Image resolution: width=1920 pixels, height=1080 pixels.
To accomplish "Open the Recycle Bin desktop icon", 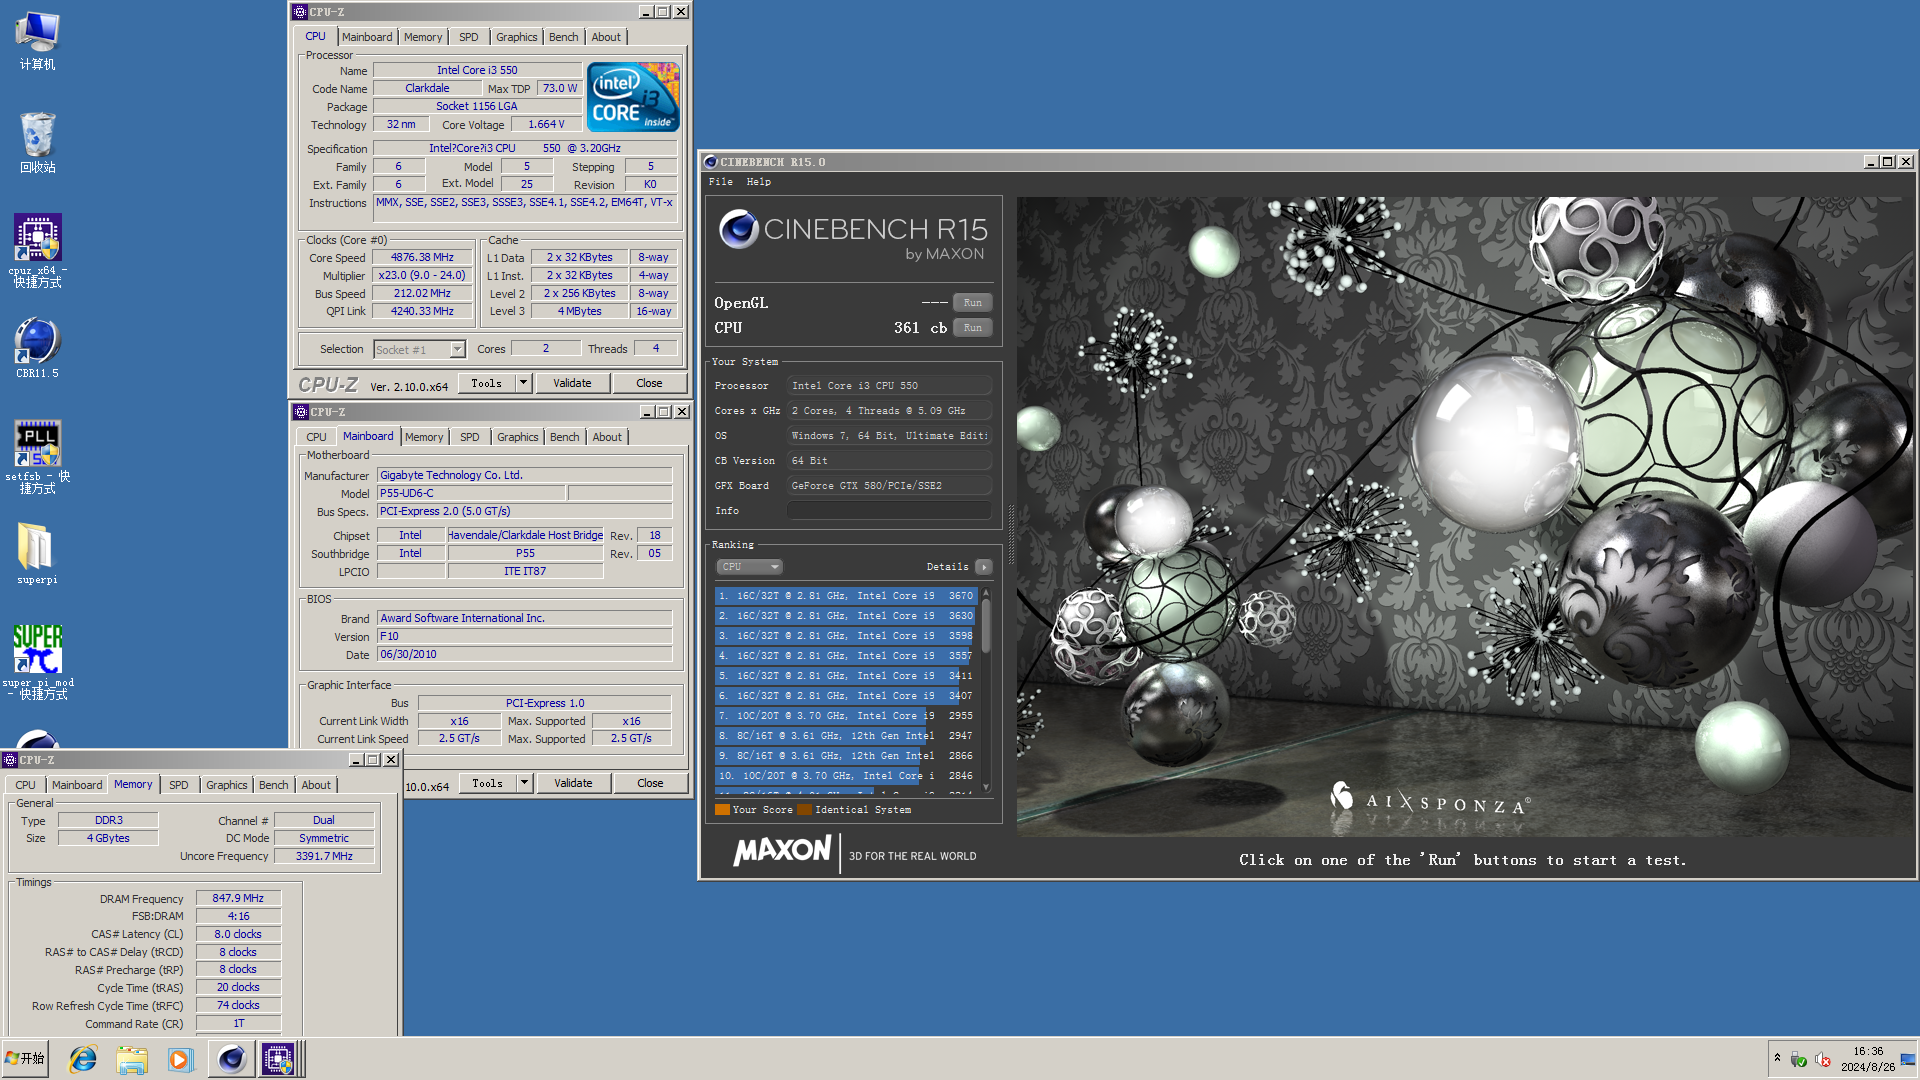I will [x=37, y=142].
